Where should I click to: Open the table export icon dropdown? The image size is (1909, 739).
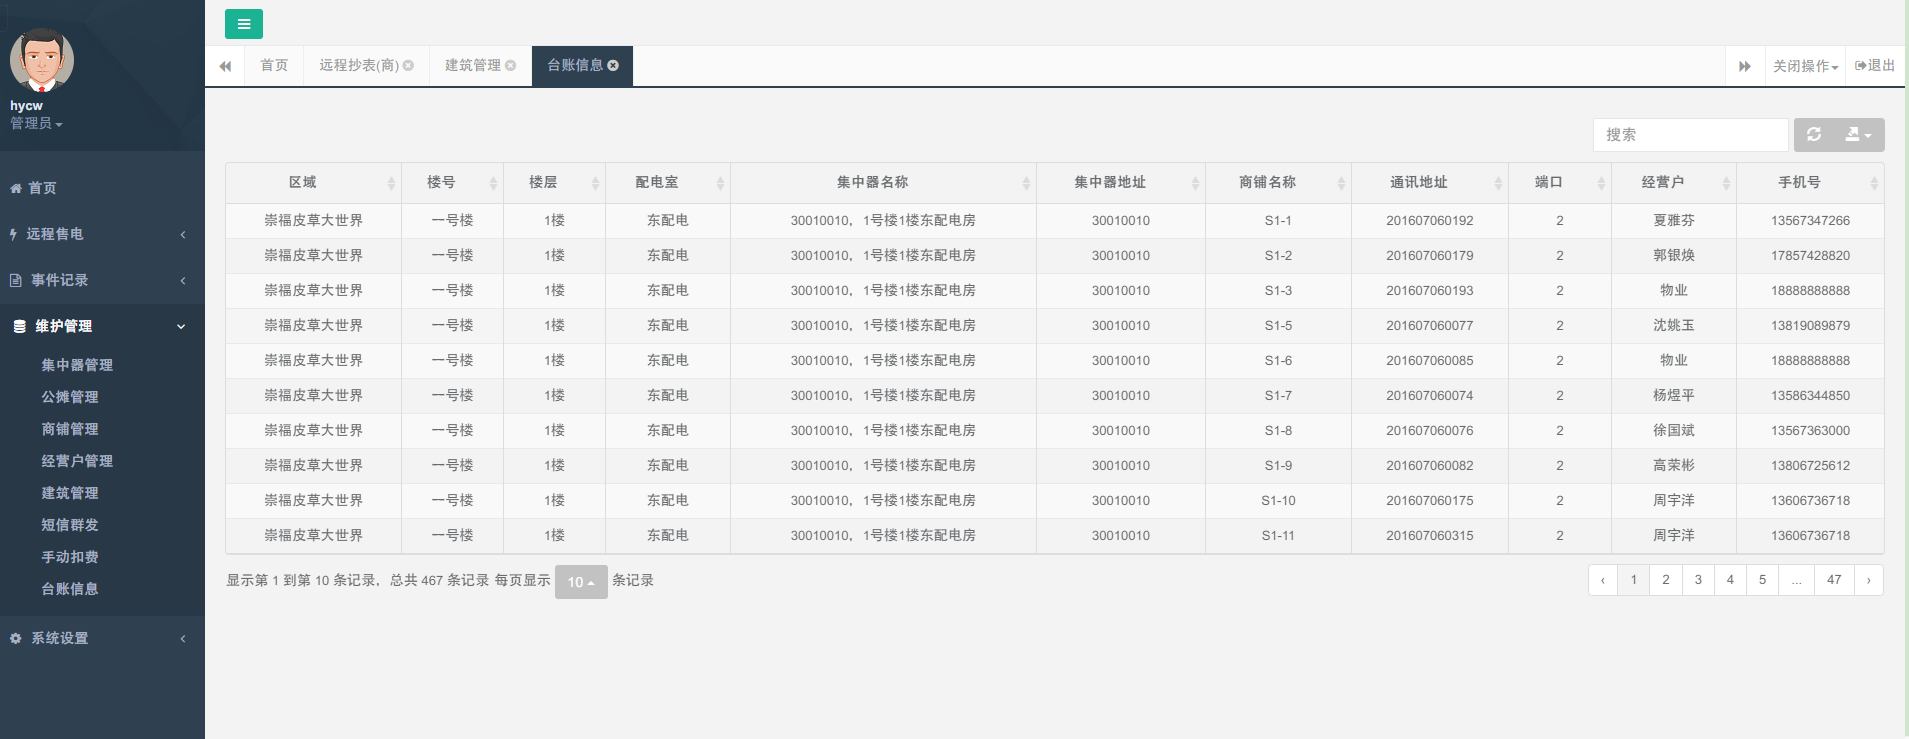click(x=1857, y=134)
